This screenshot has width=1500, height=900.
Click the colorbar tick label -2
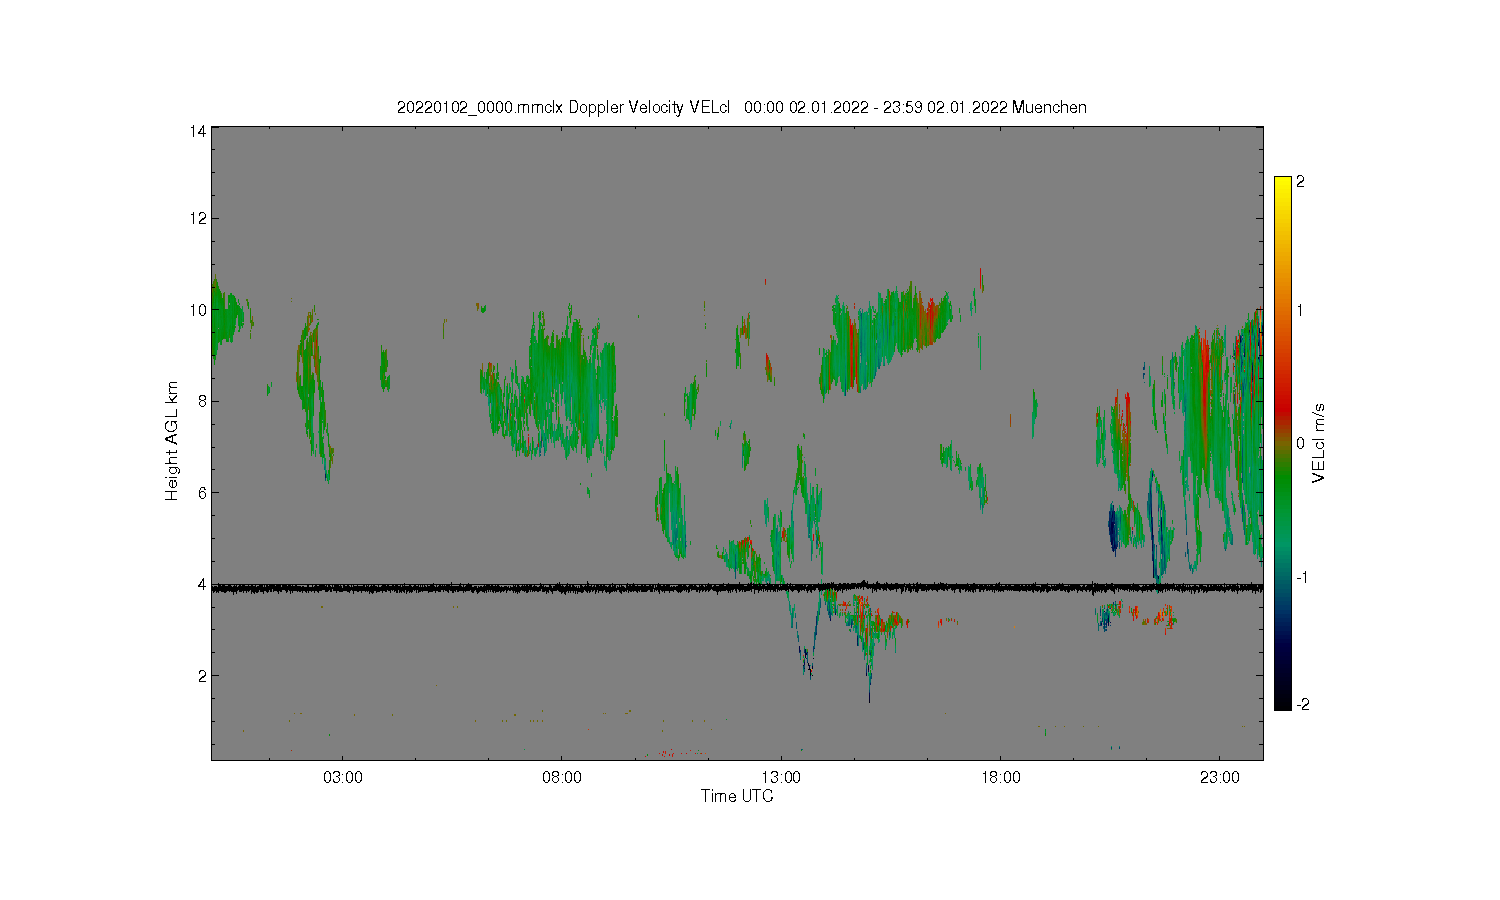coord(1302,705)
